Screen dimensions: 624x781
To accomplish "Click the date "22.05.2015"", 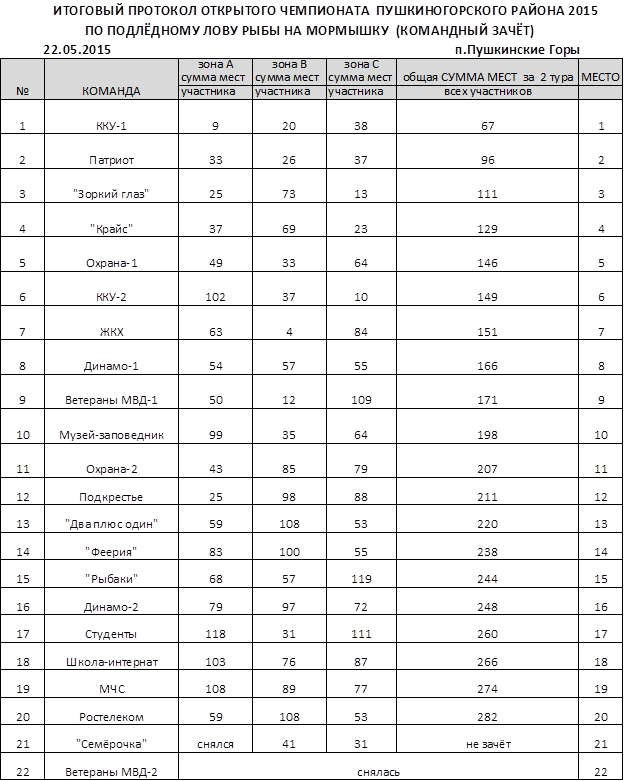I will point(77,50).
